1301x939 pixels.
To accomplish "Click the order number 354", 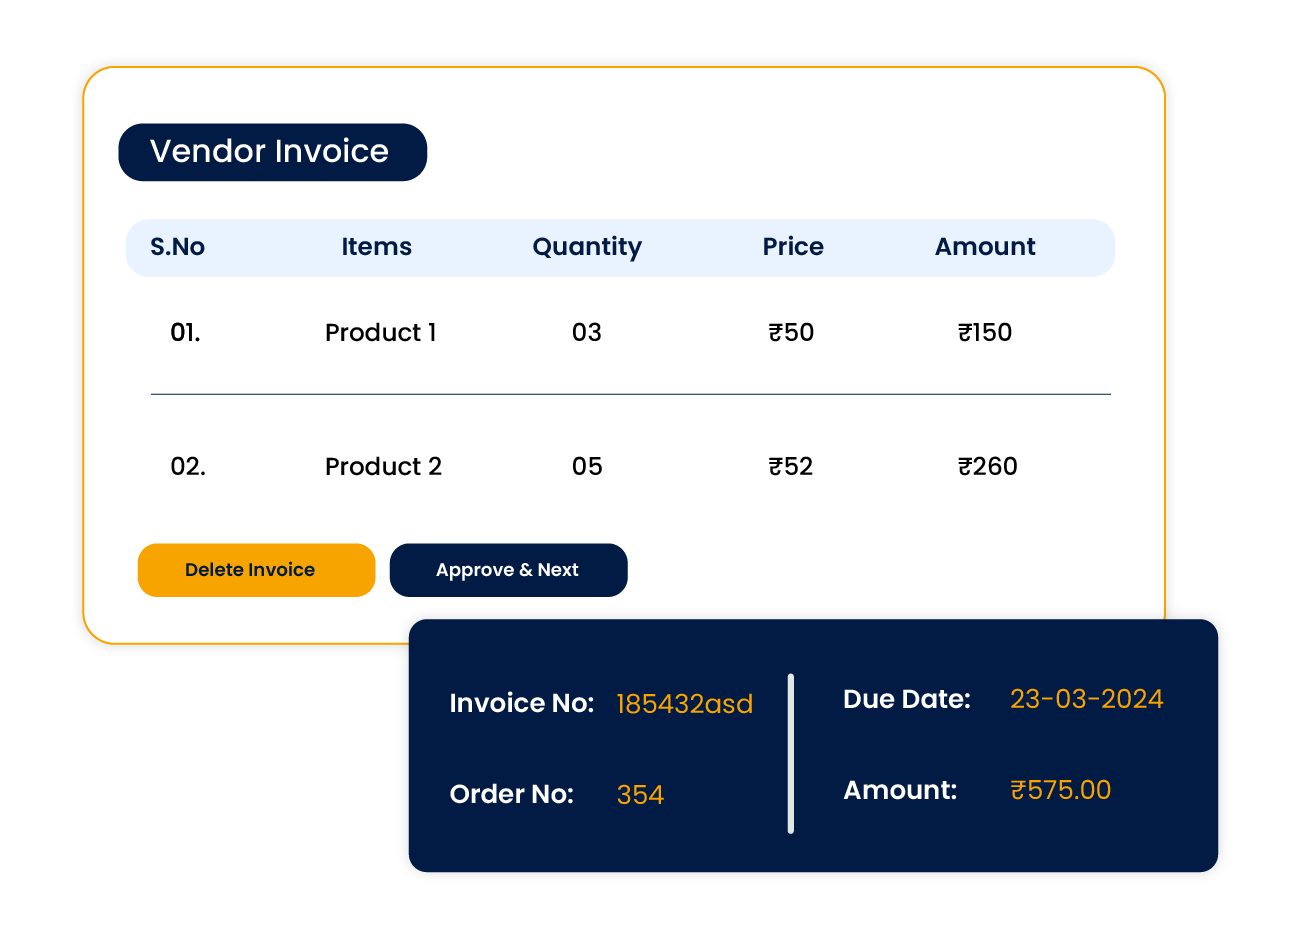I will (640, 795).
